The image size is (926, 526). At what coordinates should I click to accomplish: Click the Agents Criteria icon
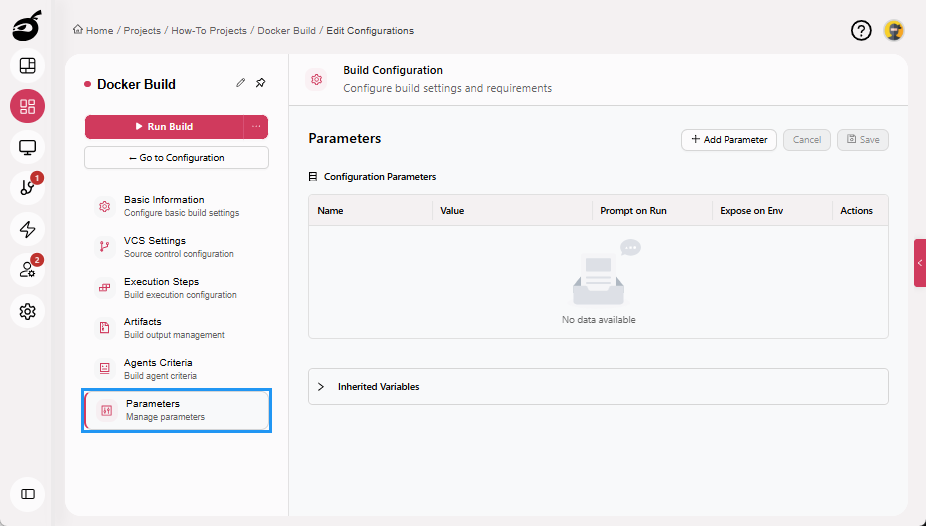pyautogui.click(x=105, y=368)
